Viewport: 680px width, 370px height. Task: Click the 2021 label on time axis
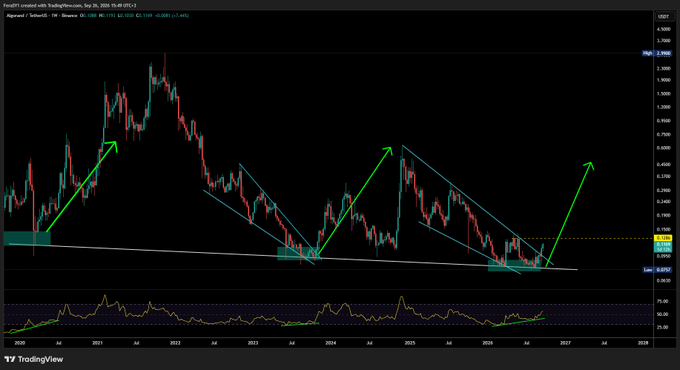tap(97, 343)
